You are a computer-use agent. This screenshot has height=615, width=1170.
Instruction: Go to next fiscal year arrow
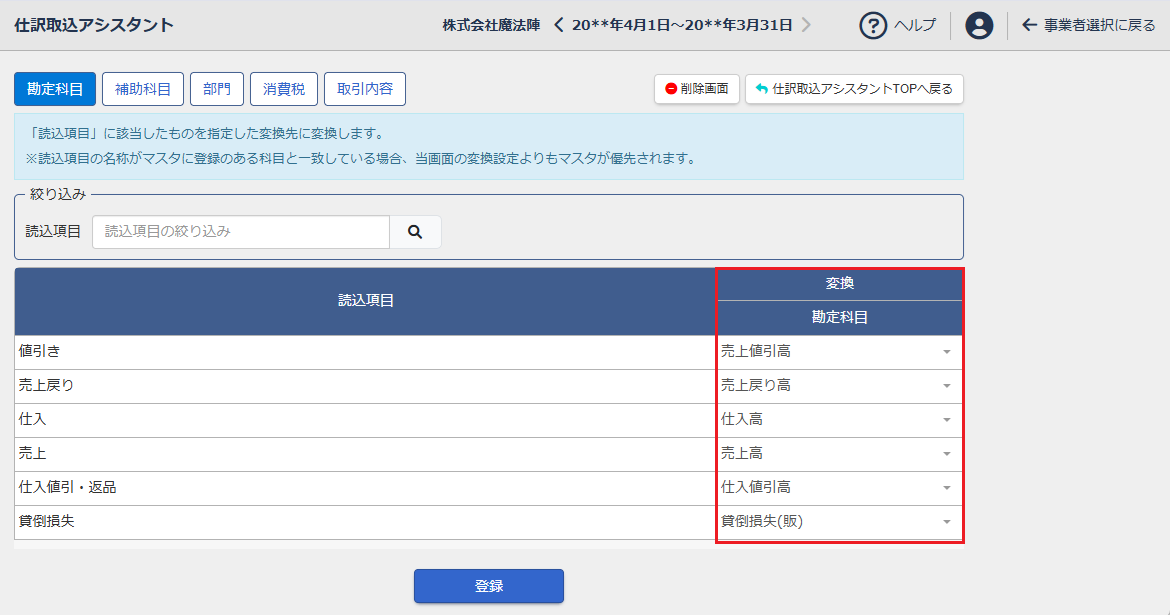[806, 25]
